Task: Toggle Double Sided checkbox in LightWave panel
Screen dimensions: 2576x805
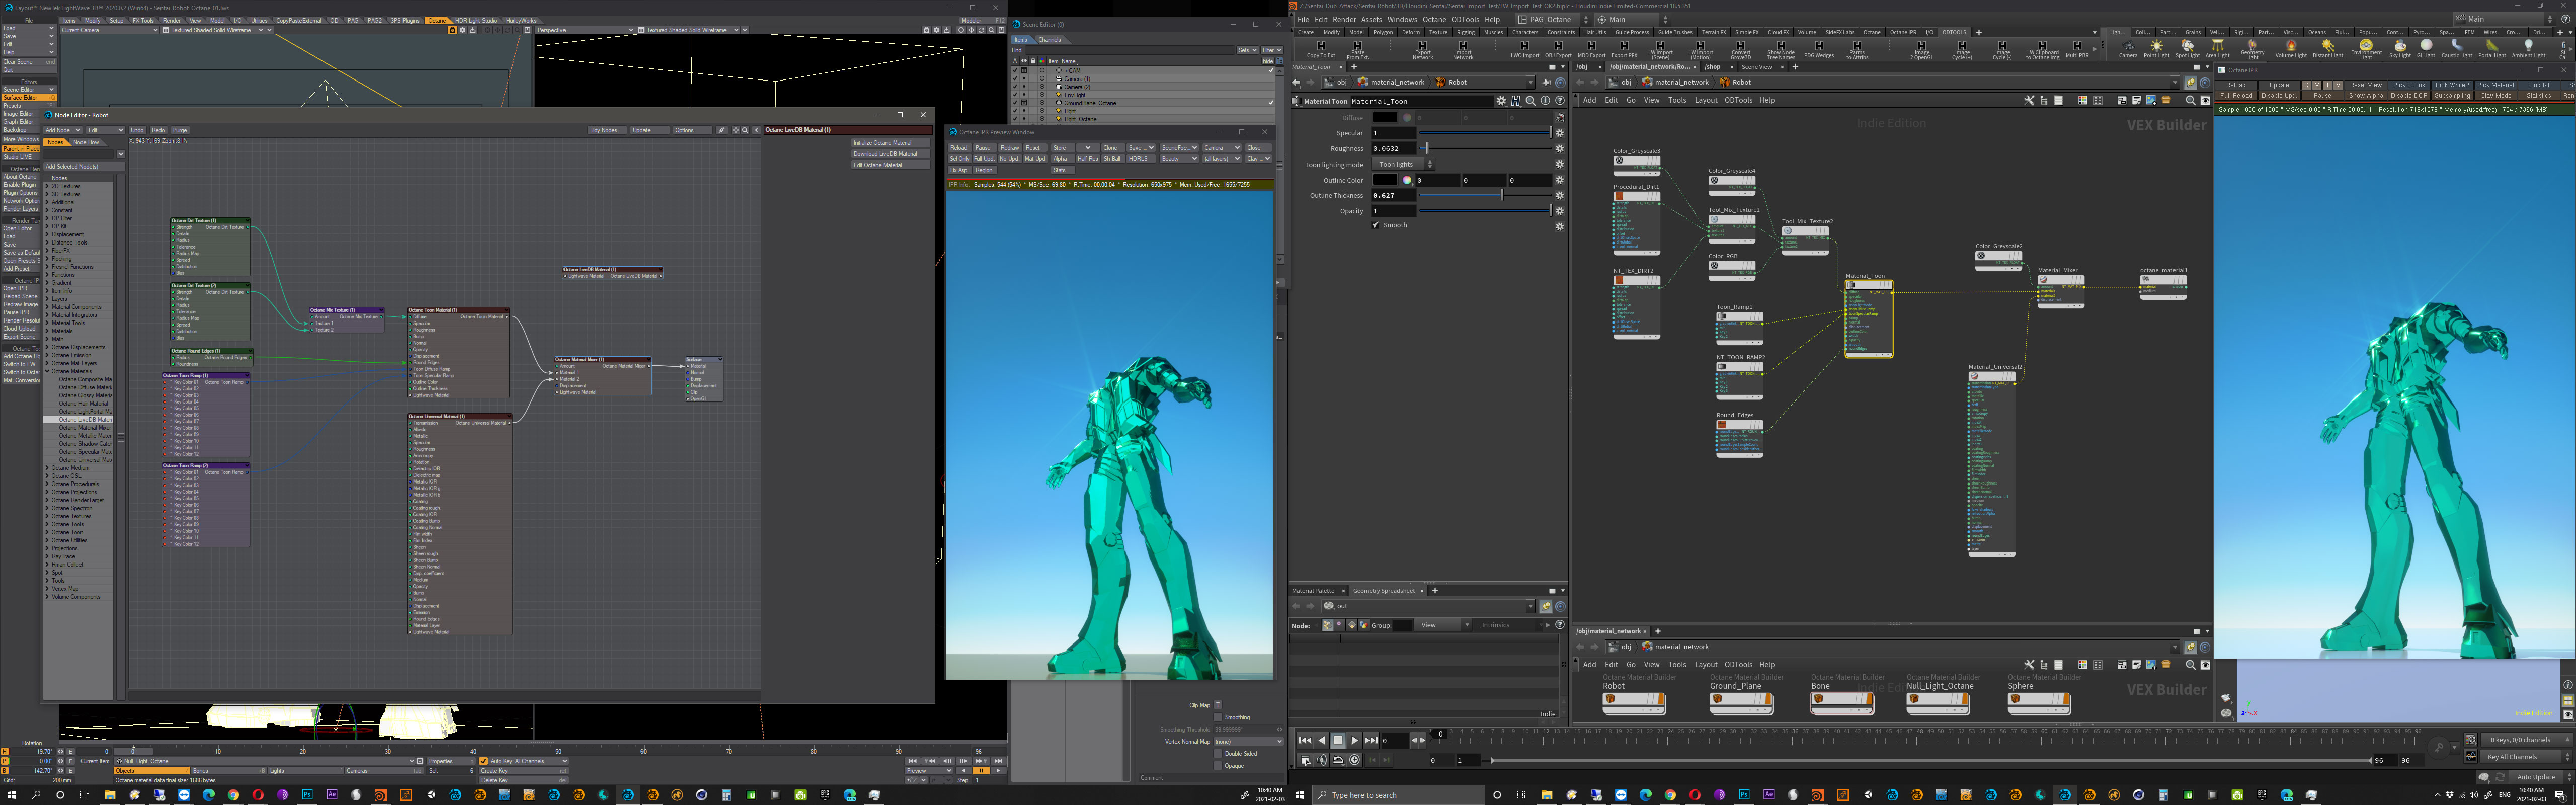Action: tap(1218, 754)
